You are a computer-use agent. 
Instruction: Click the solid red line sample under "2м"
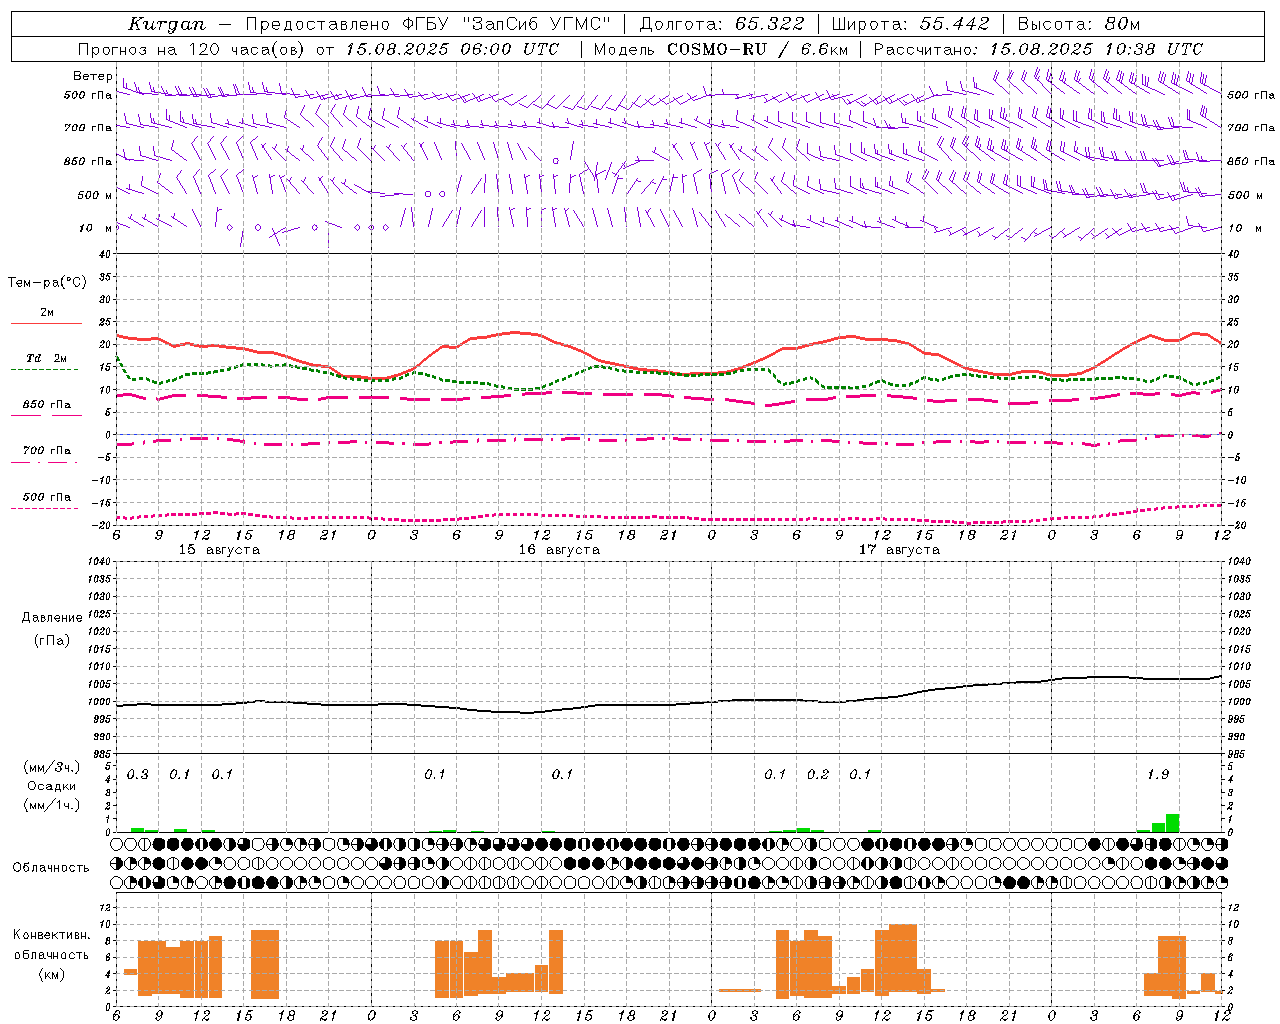[x=47, y=324]
